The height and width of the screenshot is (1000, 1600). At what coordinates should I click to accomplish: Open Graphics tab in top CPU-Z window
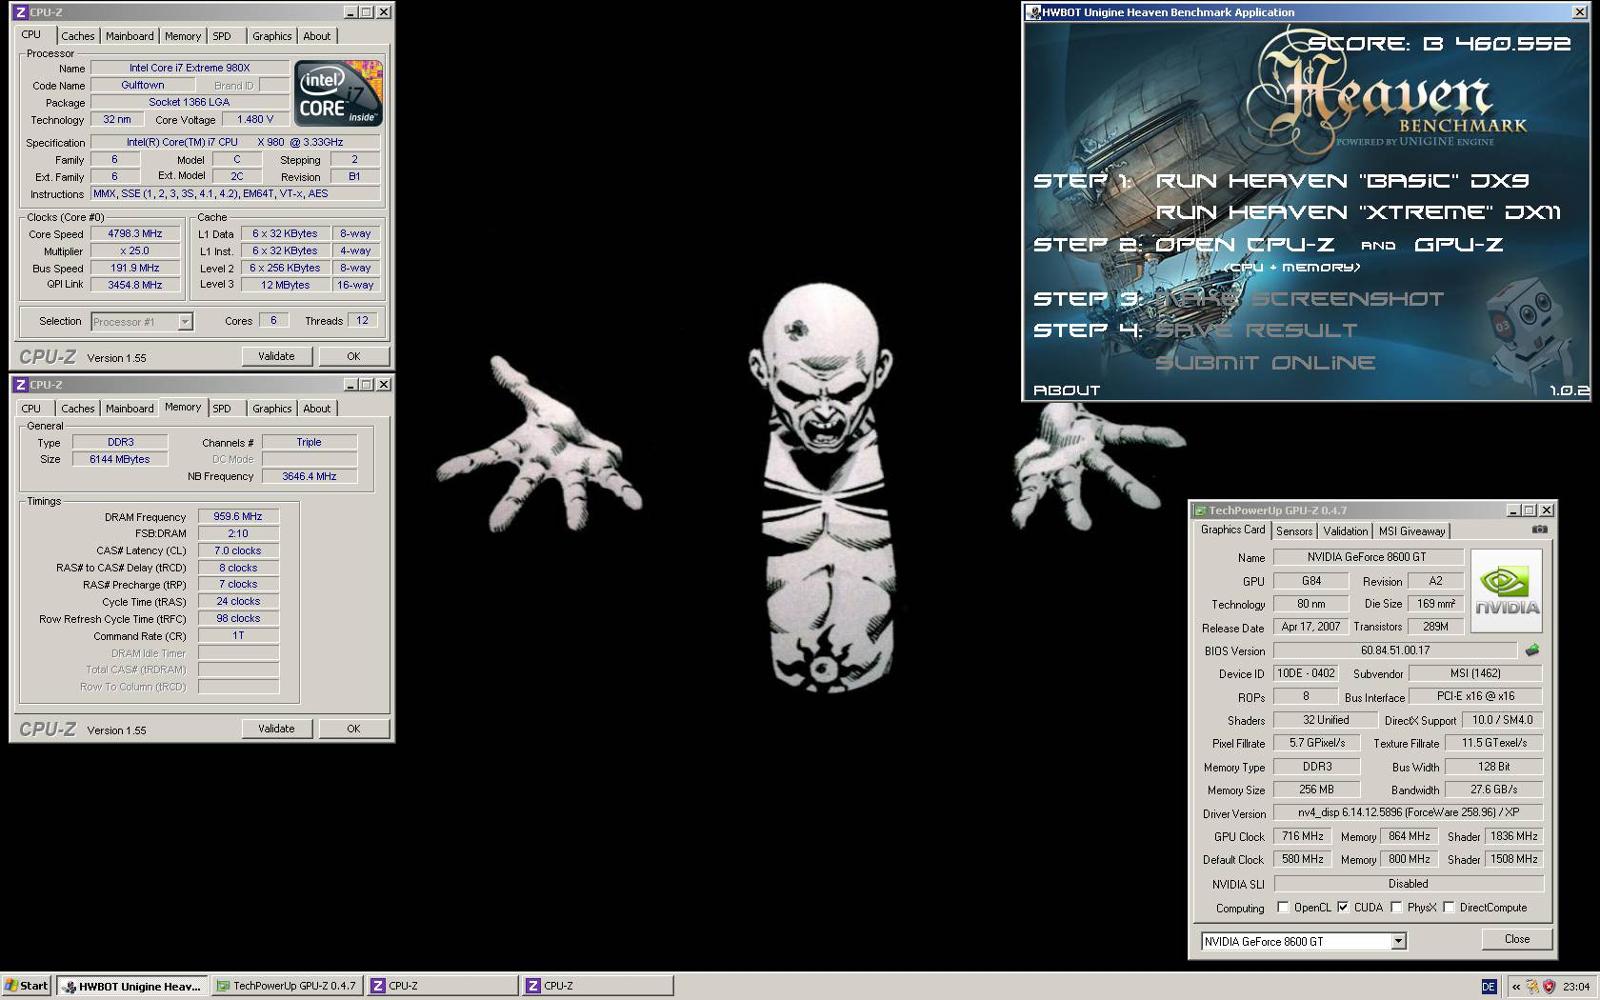click(x=272, y=36)
